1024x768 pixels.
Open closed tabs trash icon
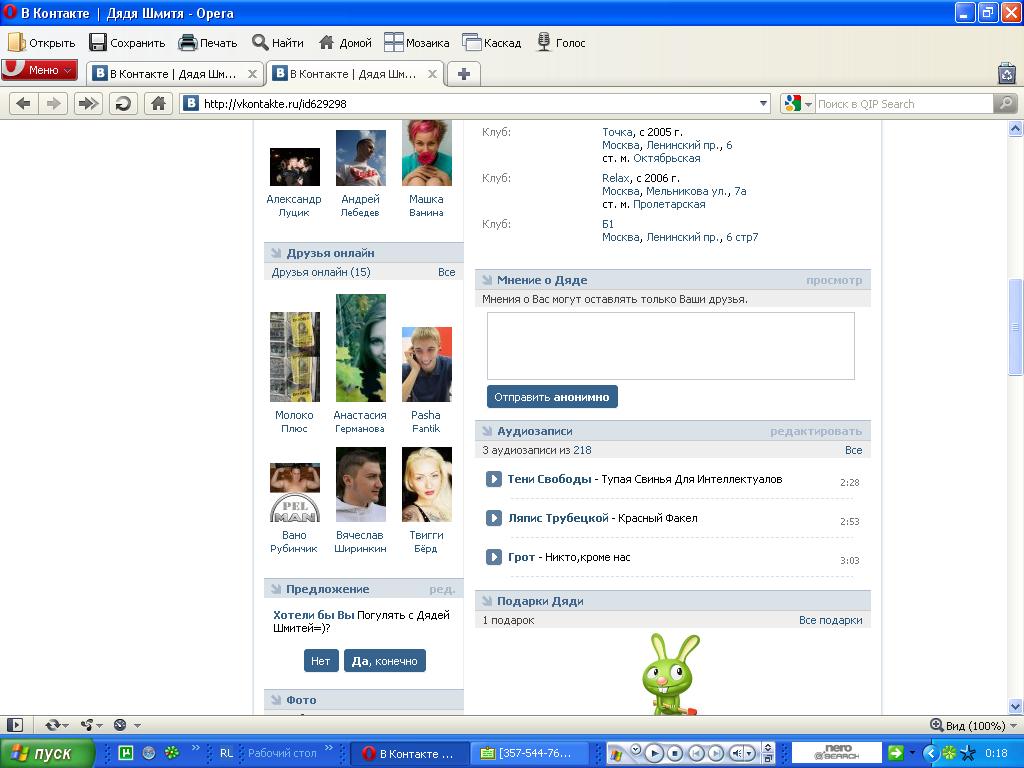(x=1007, y=73)
